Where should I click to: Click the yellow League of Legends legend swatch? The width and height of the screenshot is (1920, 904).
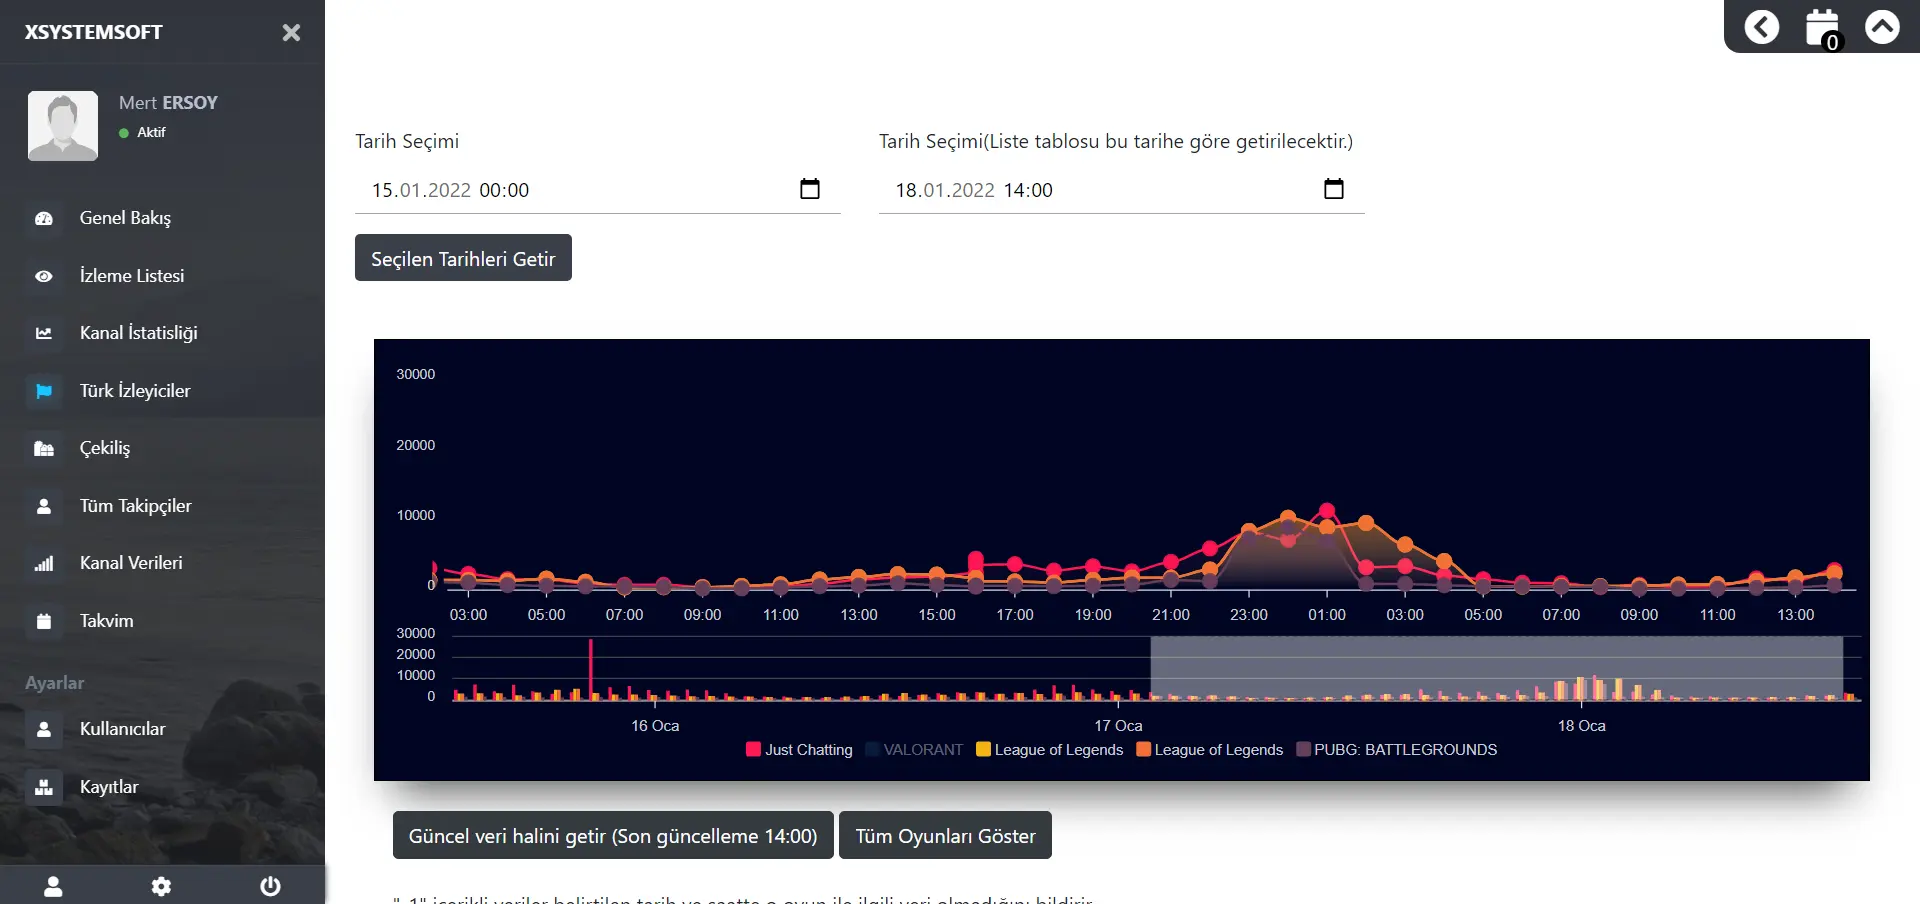(x=983, y=750)
